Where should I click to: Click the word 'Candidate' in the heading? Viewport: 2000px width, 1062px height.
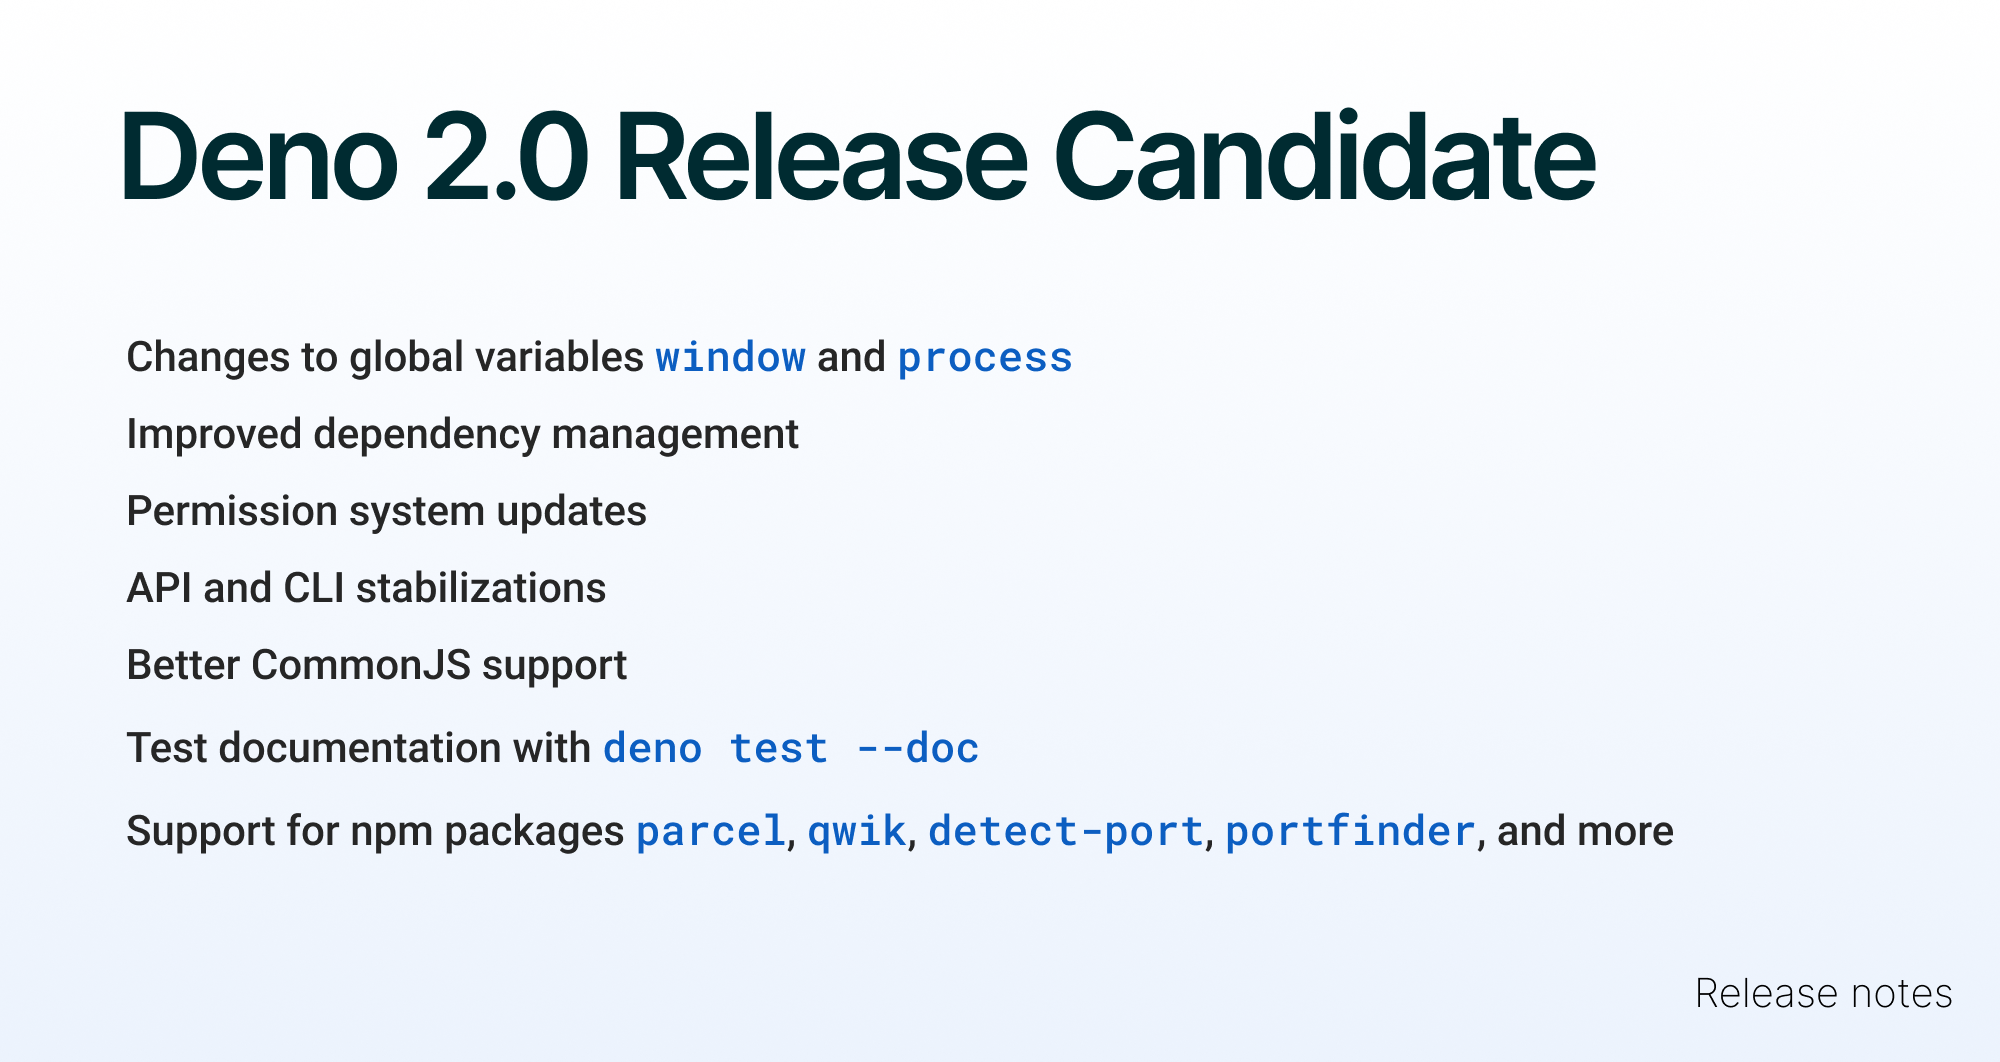(1324, 158)
